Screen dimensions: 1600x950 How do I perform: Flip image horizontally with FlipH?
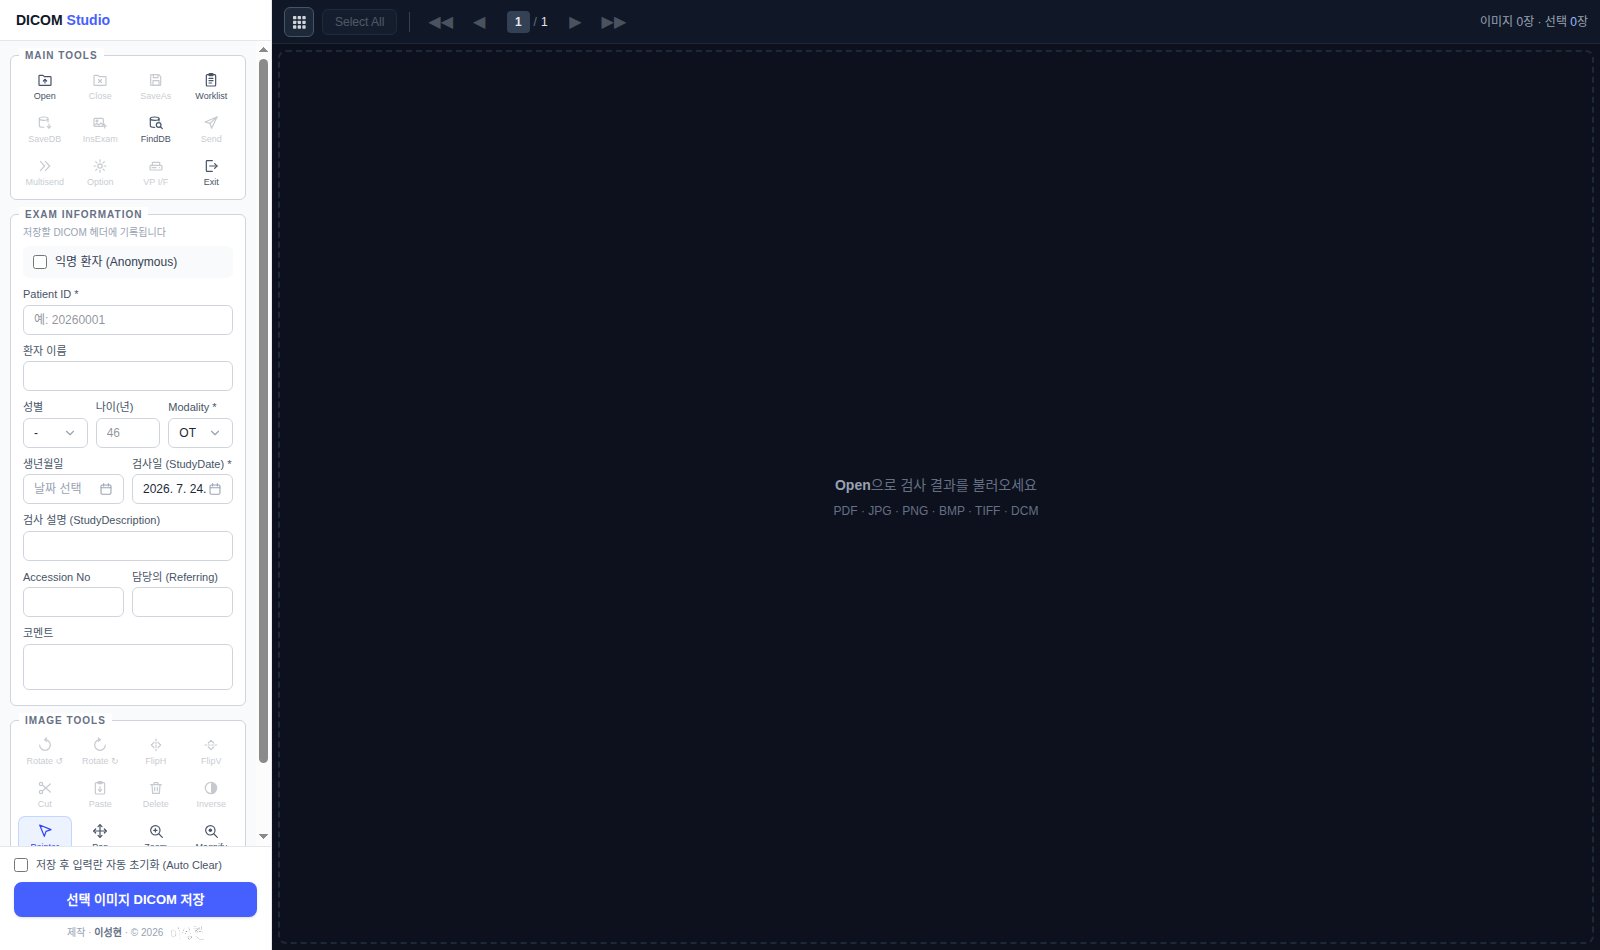click(156, 751)
